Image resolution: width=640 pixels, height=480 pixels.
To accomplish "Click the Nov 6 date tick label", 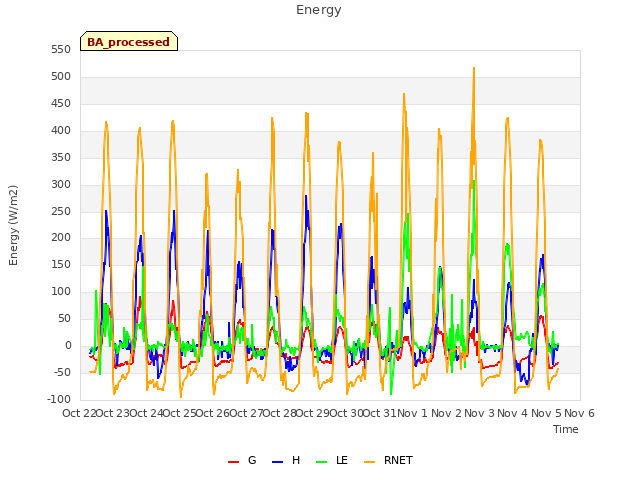I will pyautogui.click(x=579, y=413).
